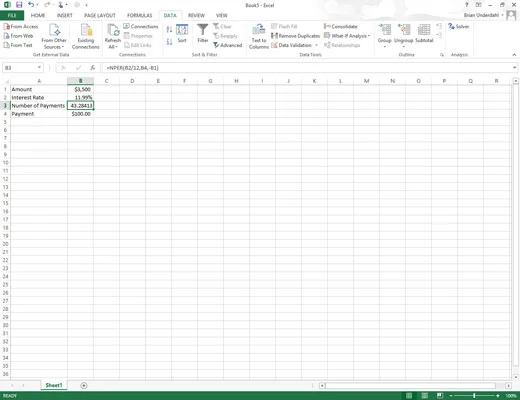
Task: Click the Save icon in quick access toolbar
Action: [19, 5]
